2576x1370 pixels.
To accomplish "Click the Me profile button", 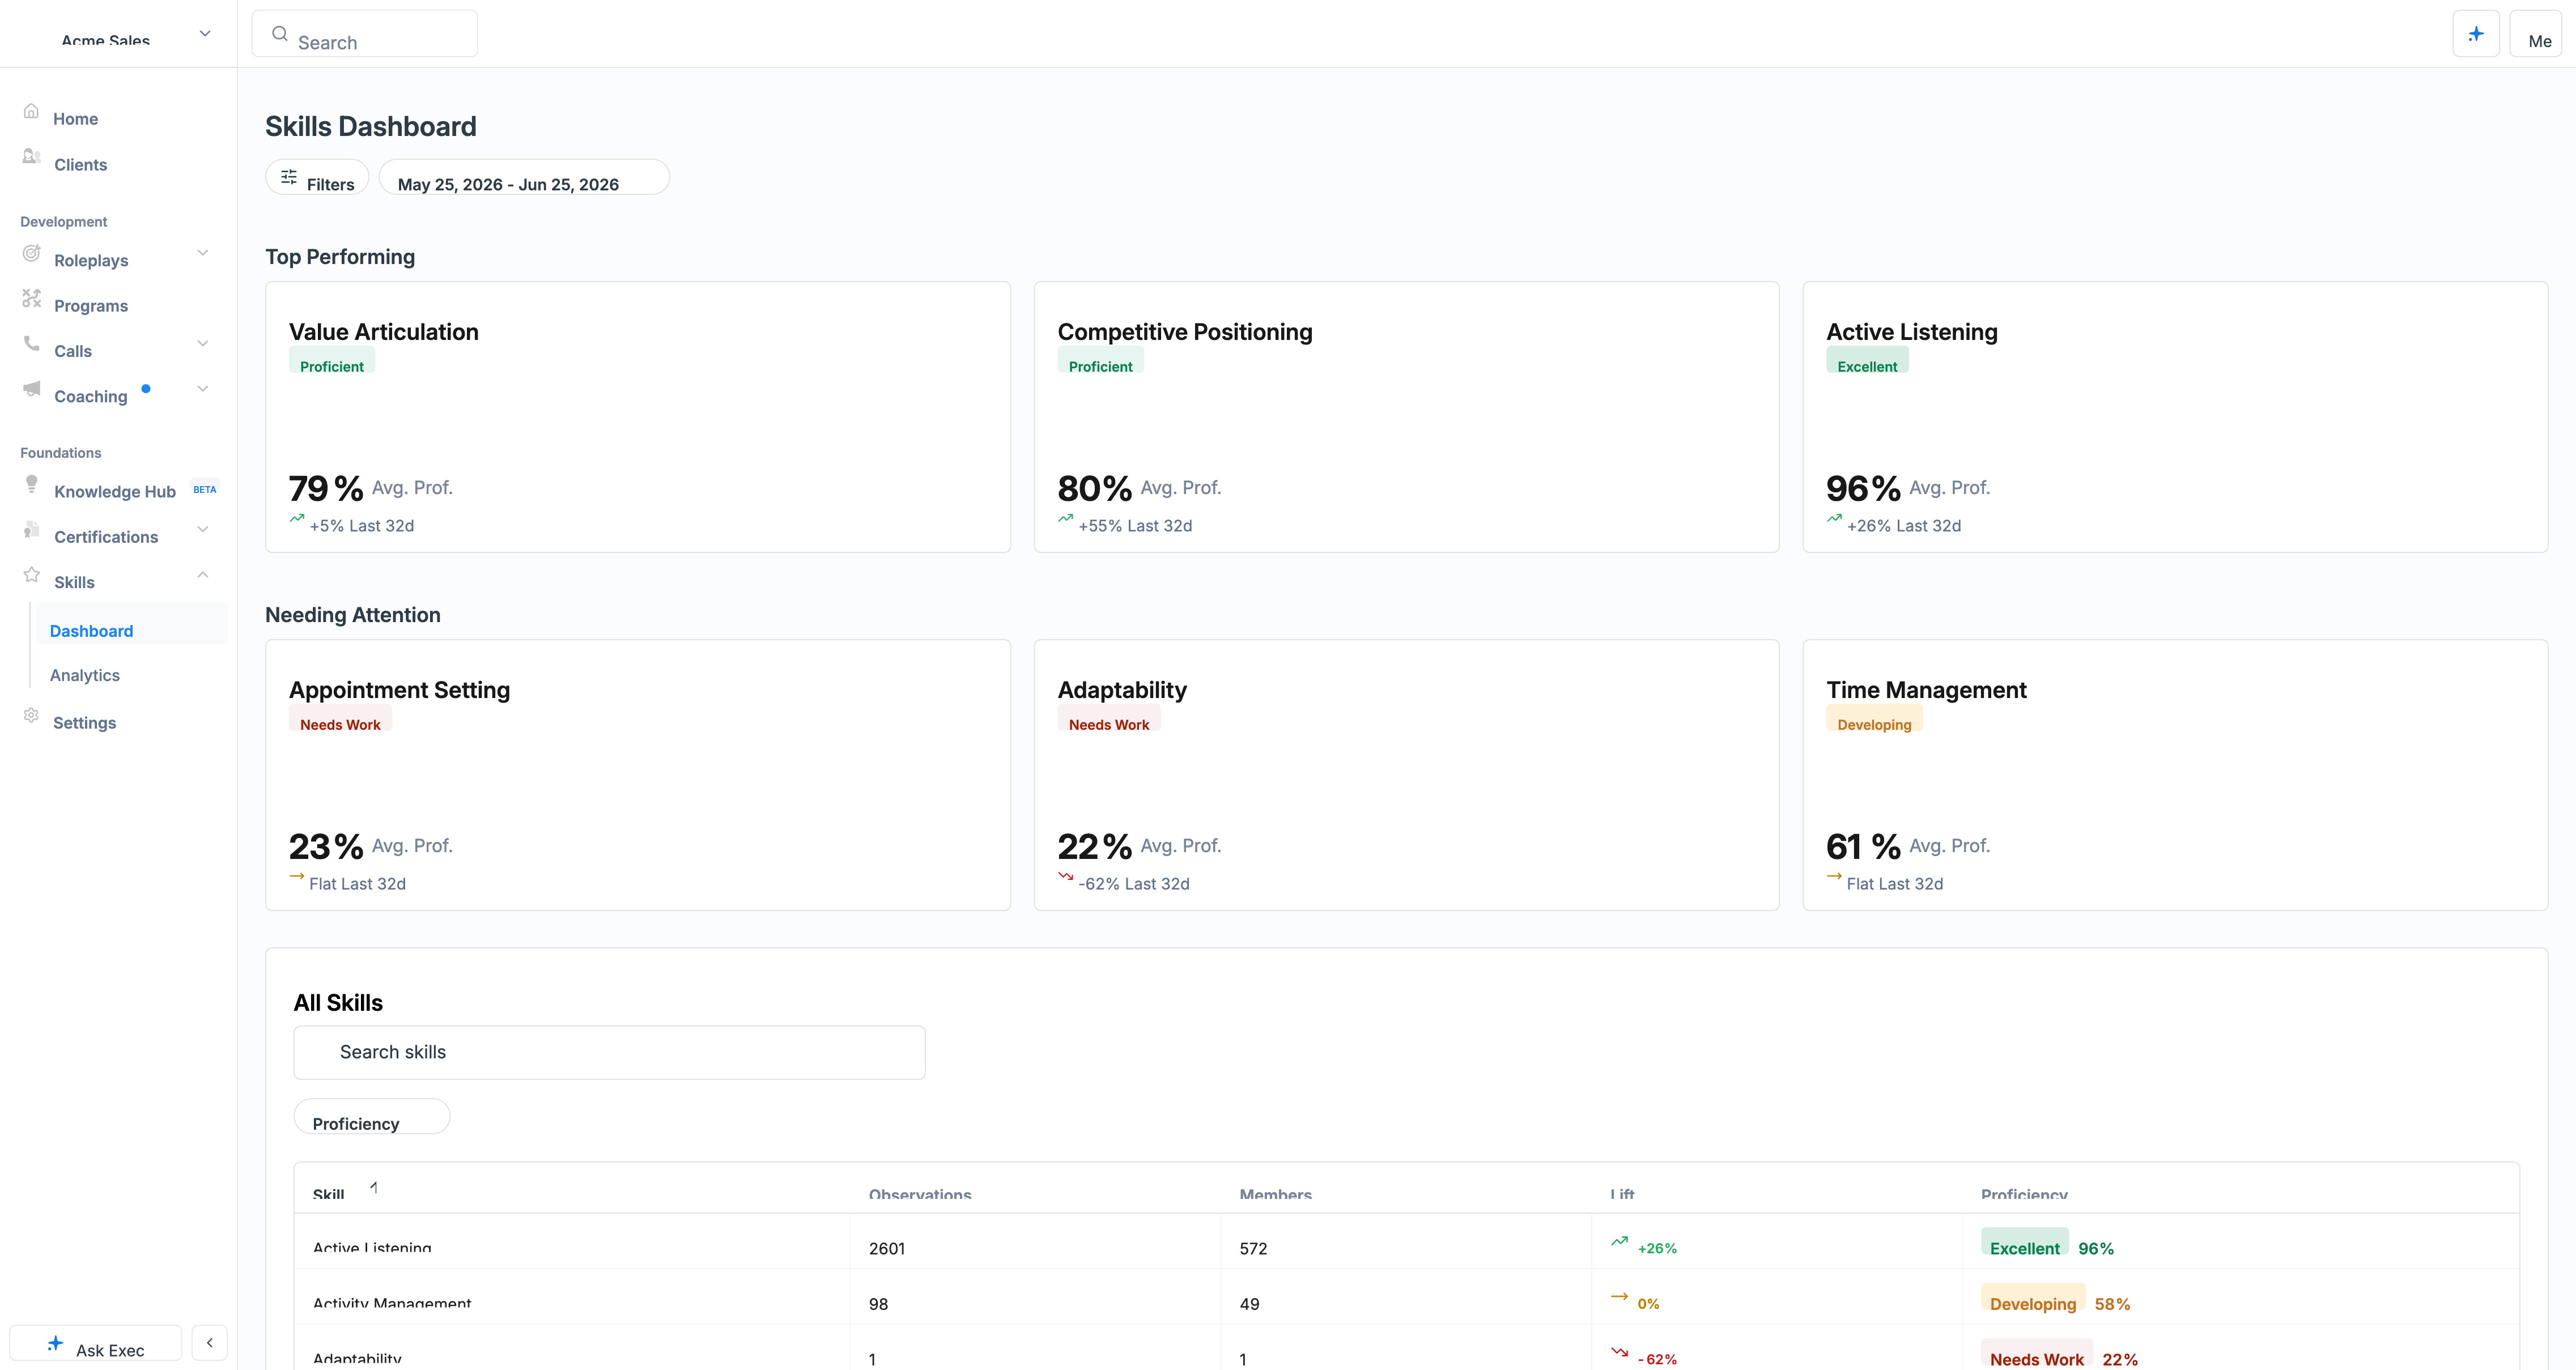I will [x=2536, y=34].
